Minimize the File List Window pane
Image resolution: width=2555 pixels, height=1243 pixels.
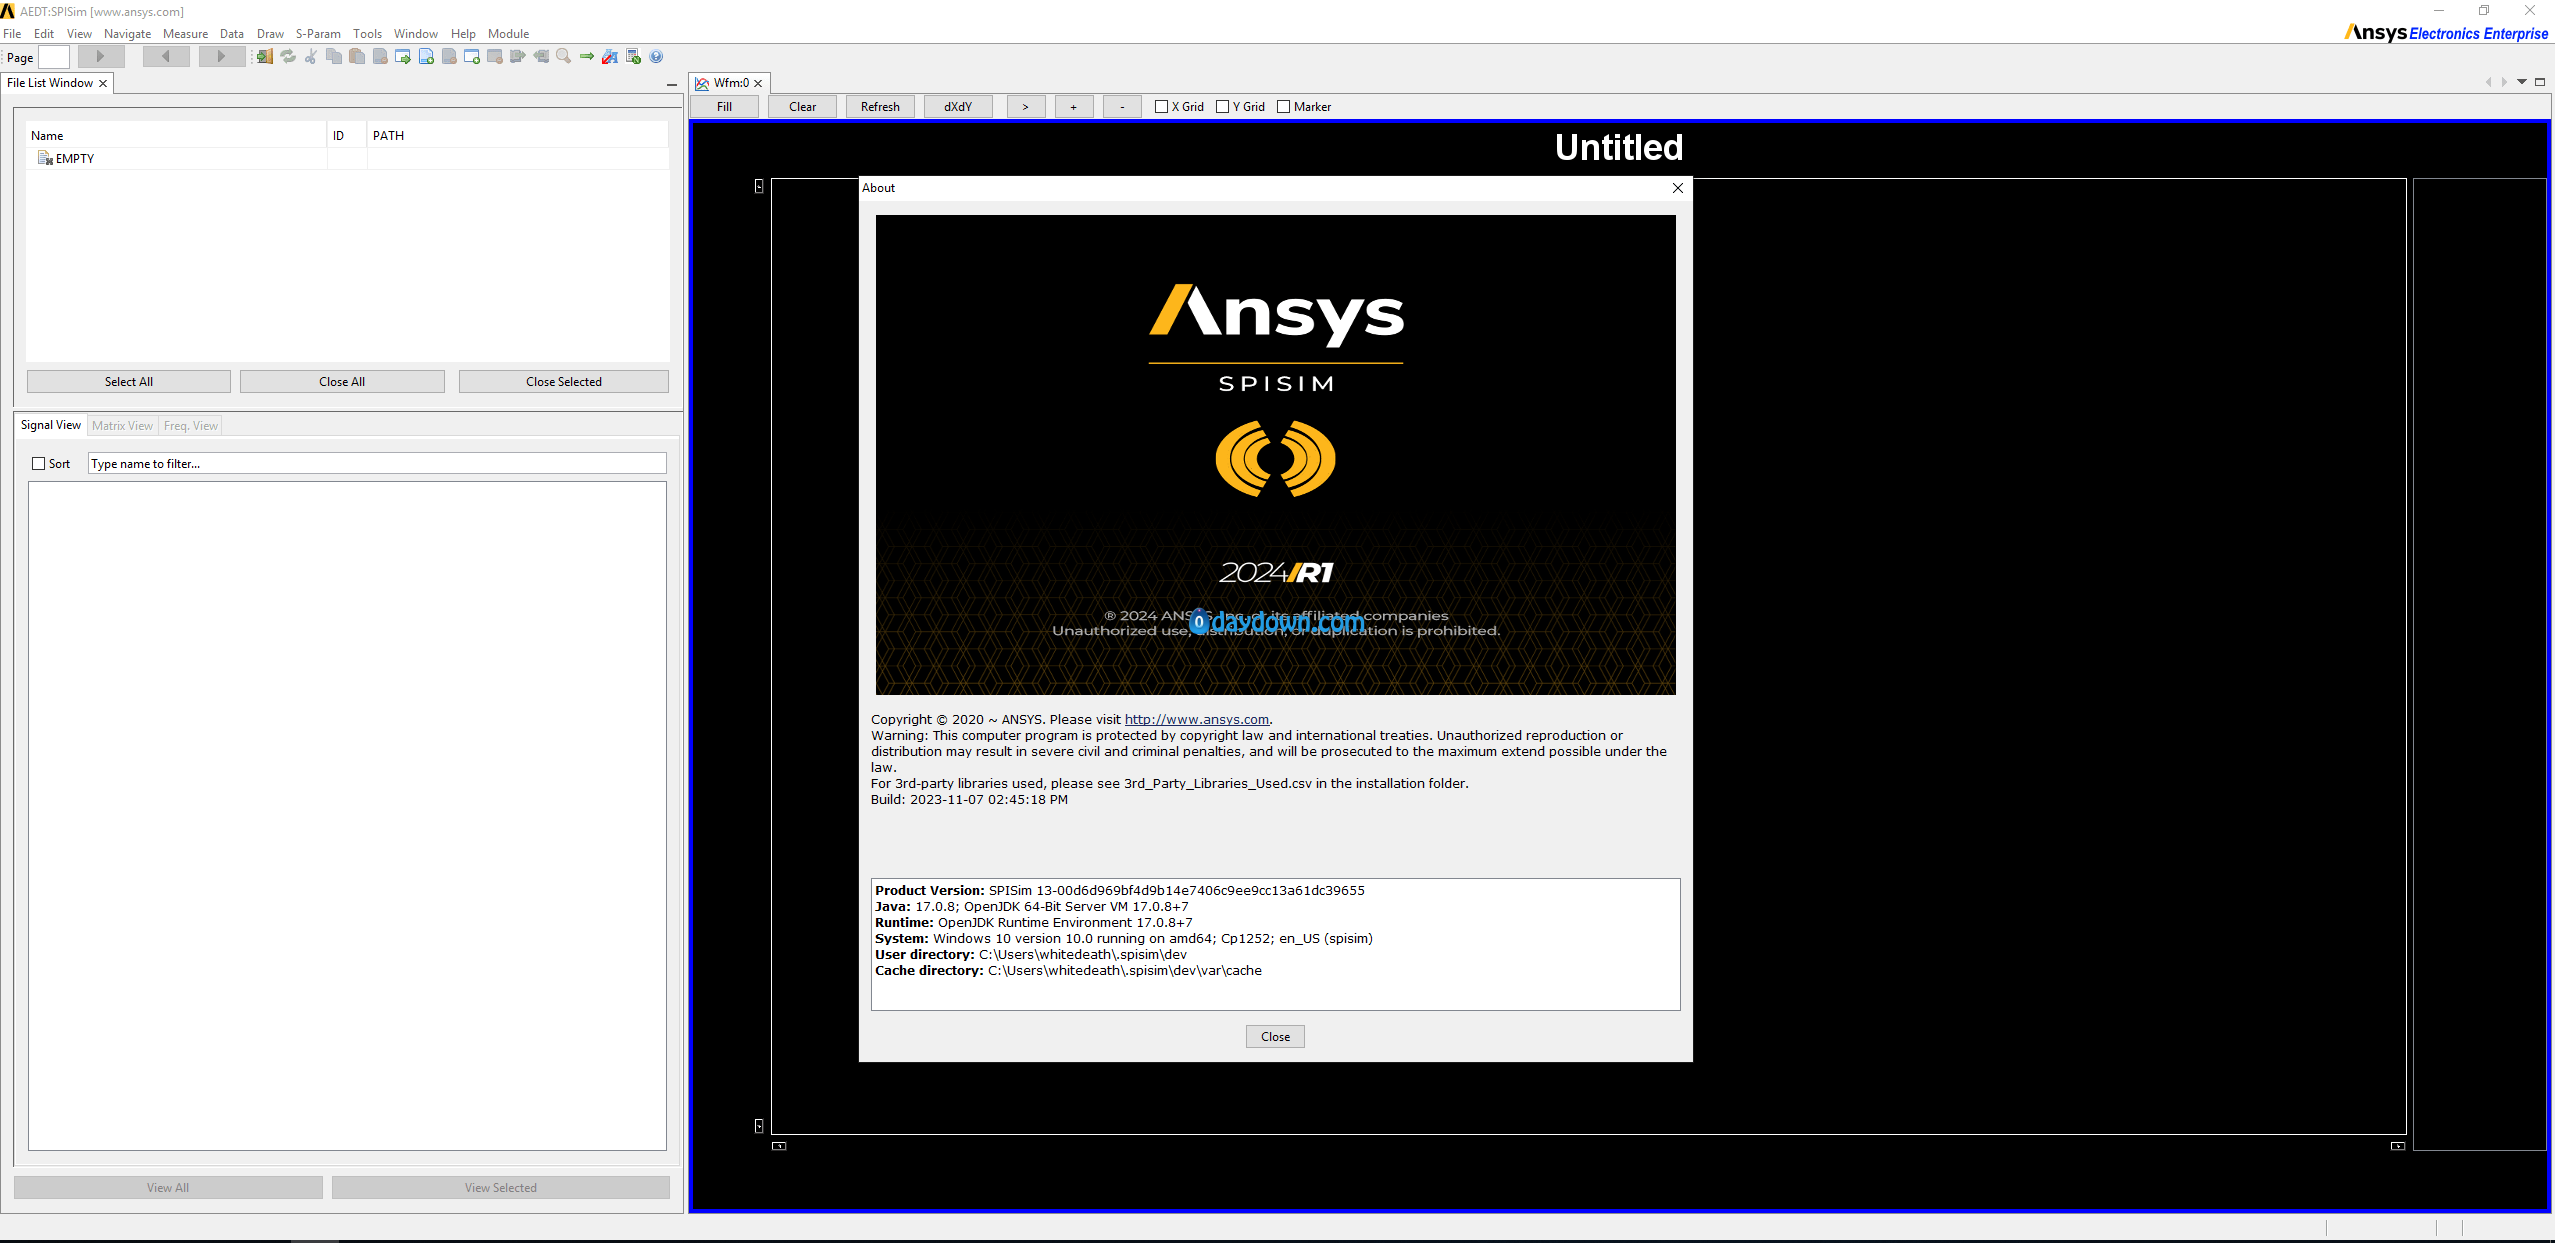pos(672,85)
